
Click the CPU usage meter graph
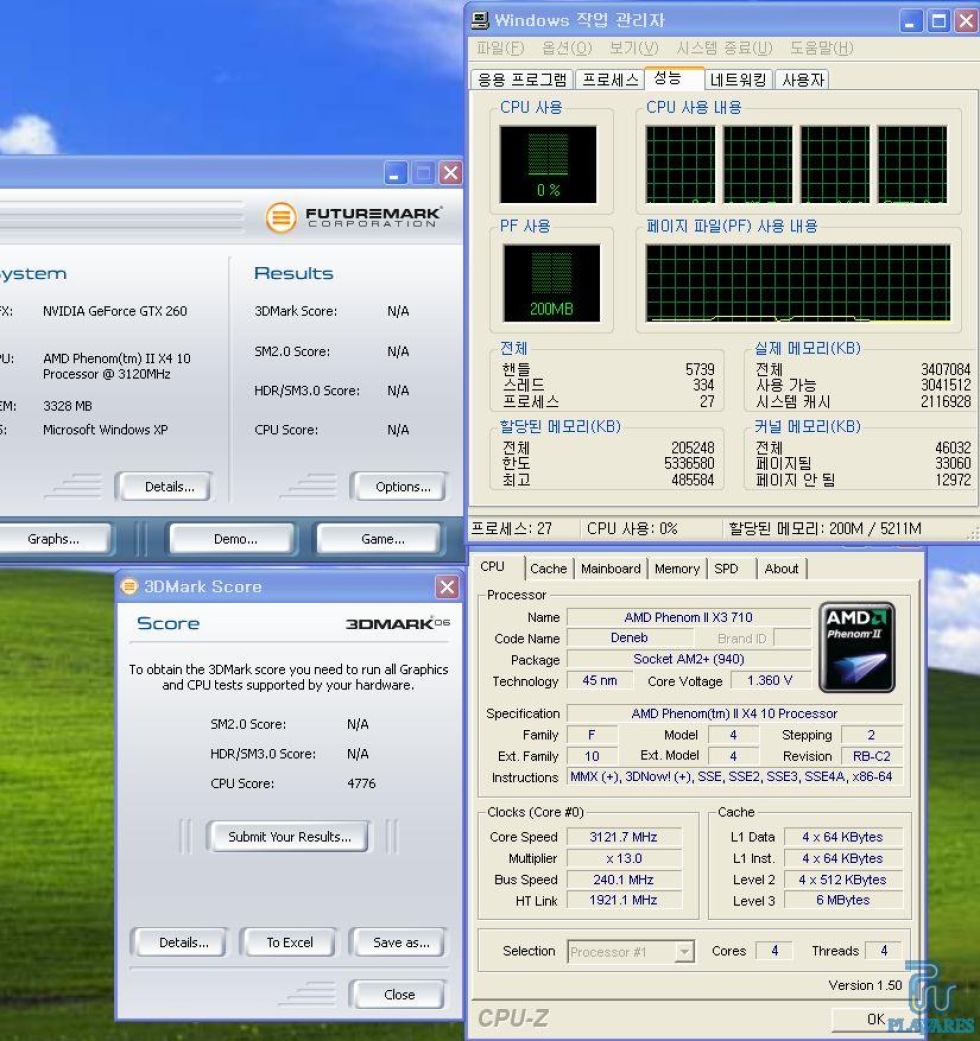(548, 164)
